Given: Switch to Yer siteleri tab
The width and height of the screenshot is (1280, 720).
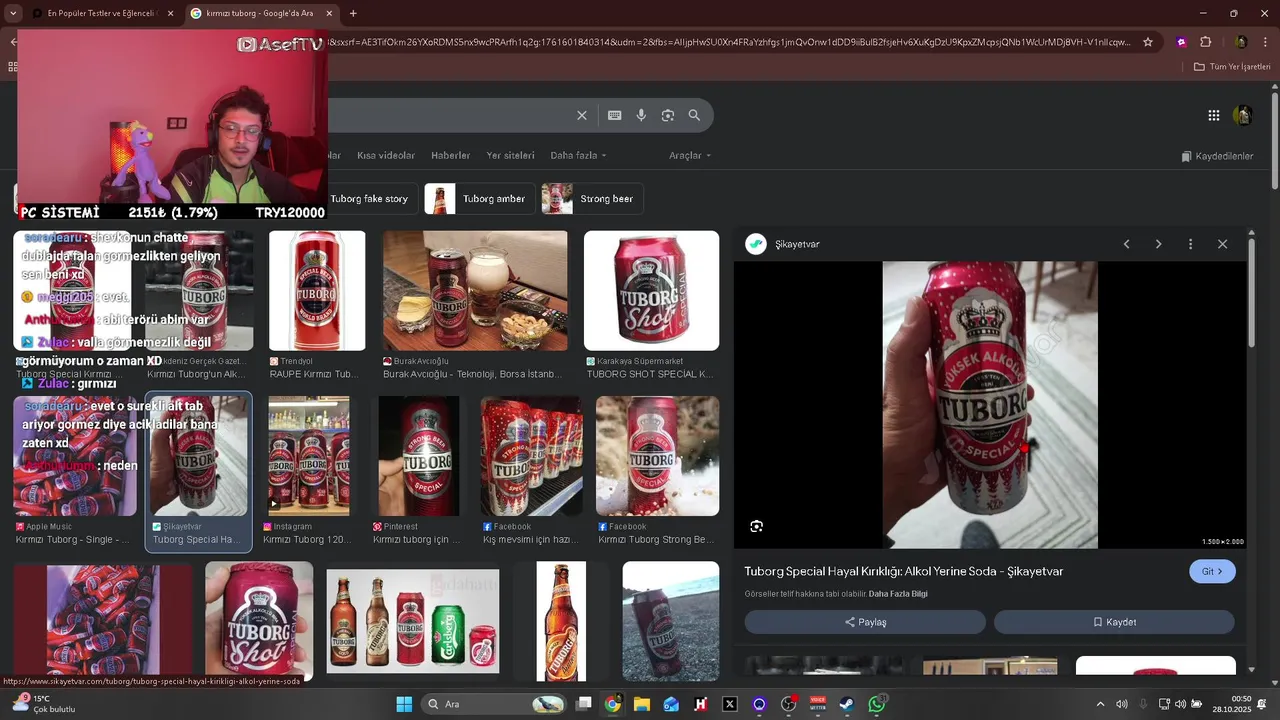Looking at the screenshot, I should [x=510, y=156].
